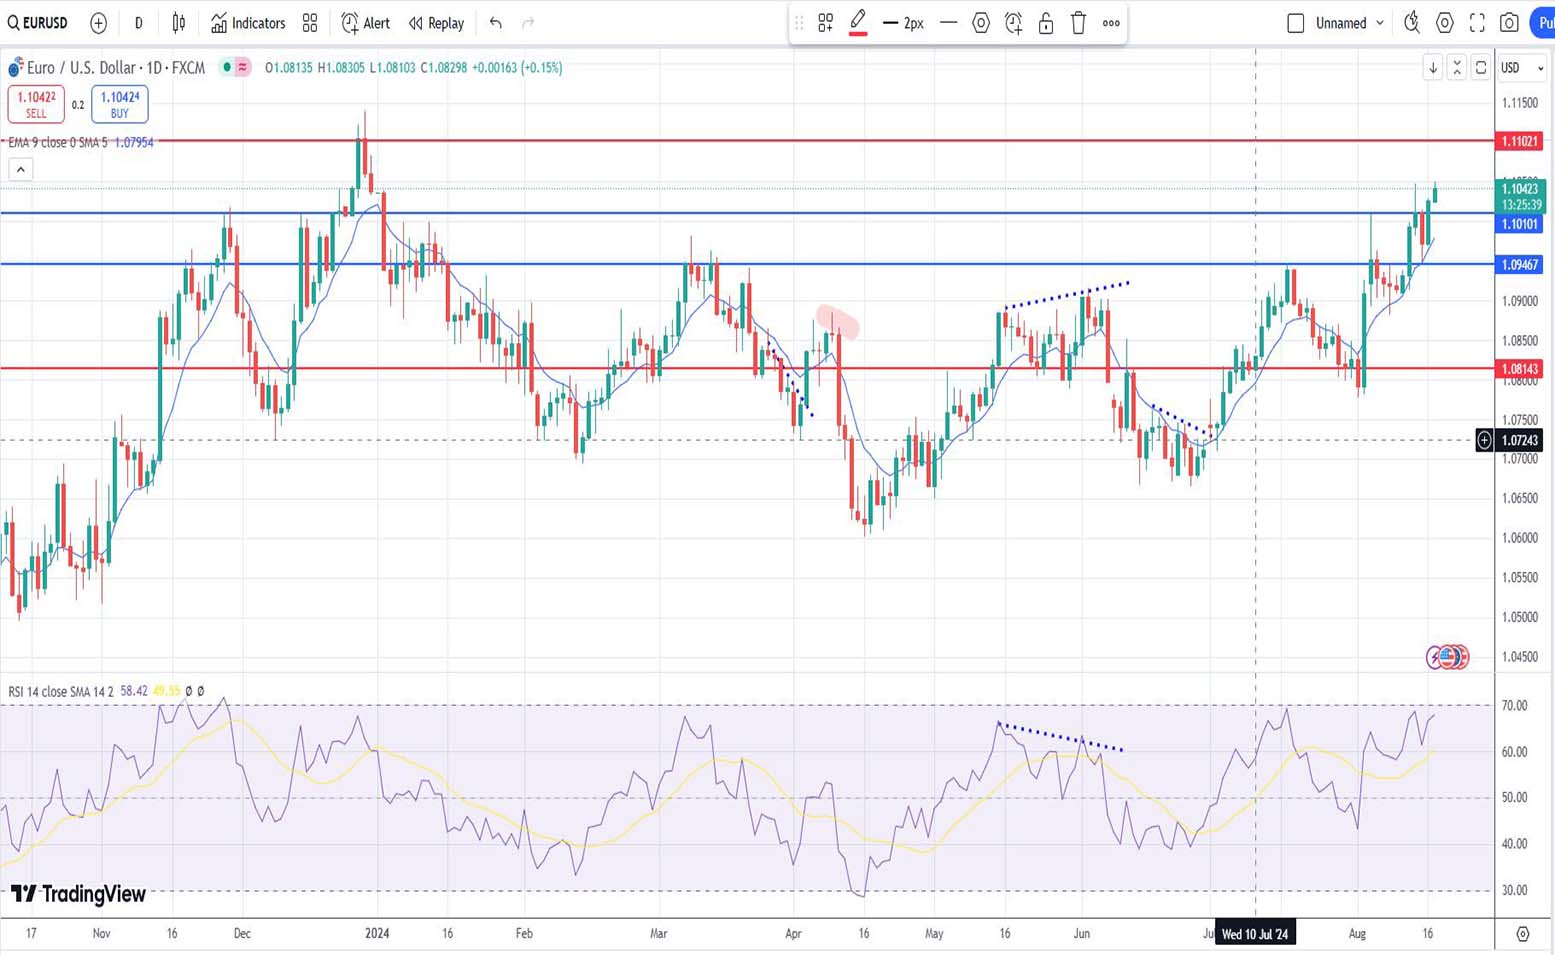Collapse the indicator legend with chevron
The image size is (1555, 955).
point(21,169)
